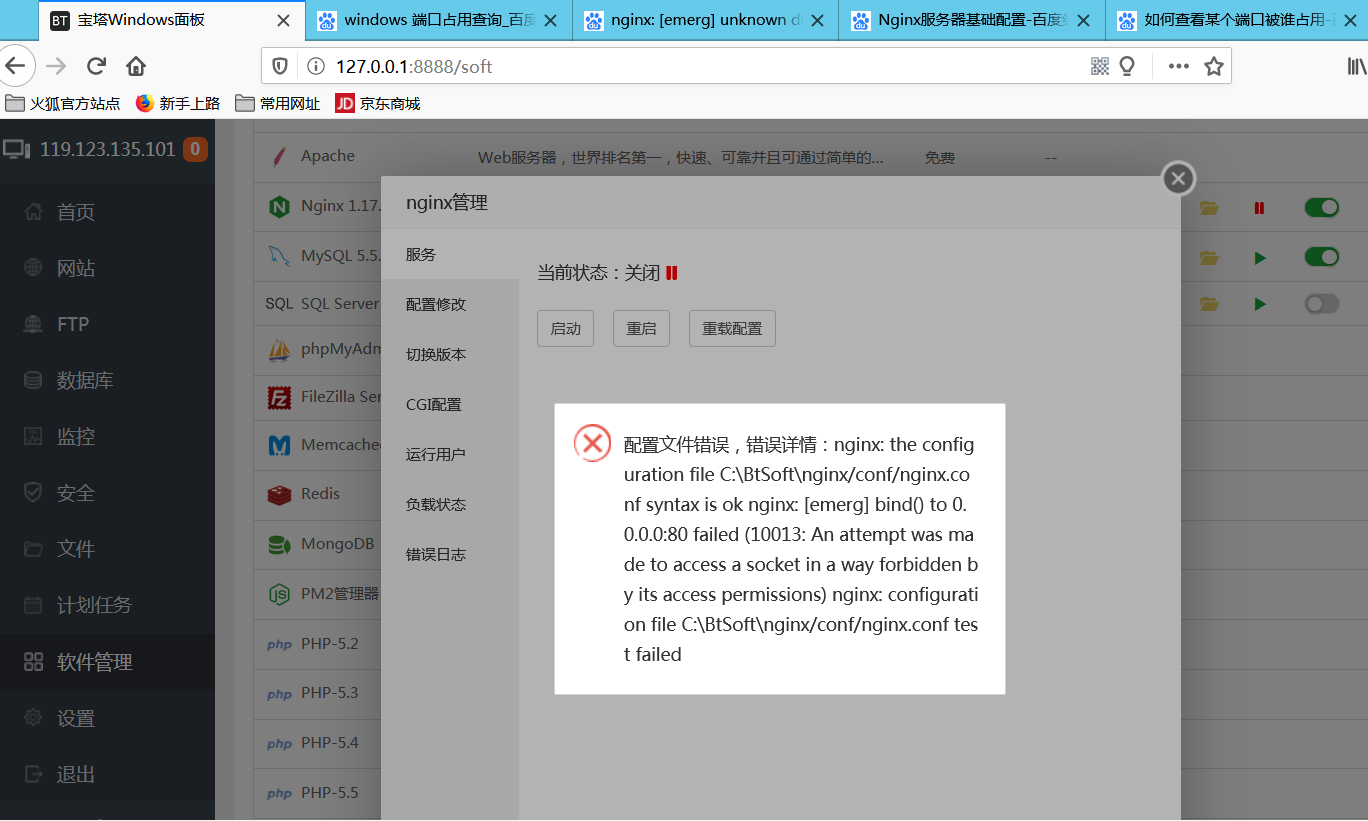The height and width of the screenshot is (821, 1368).
Task: Click PHP-5.2 in the software list
Action: pos(329,643)
